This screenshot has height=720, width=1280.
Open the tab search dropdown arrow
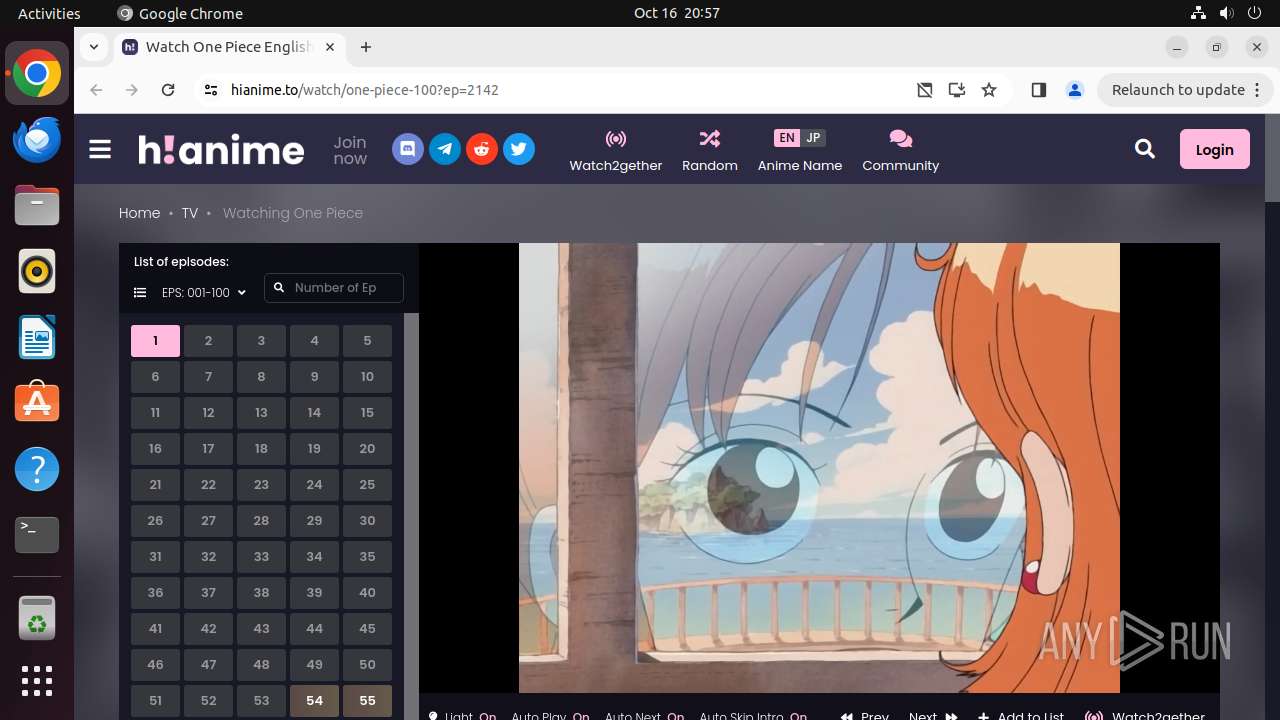(x=94, y=47)
